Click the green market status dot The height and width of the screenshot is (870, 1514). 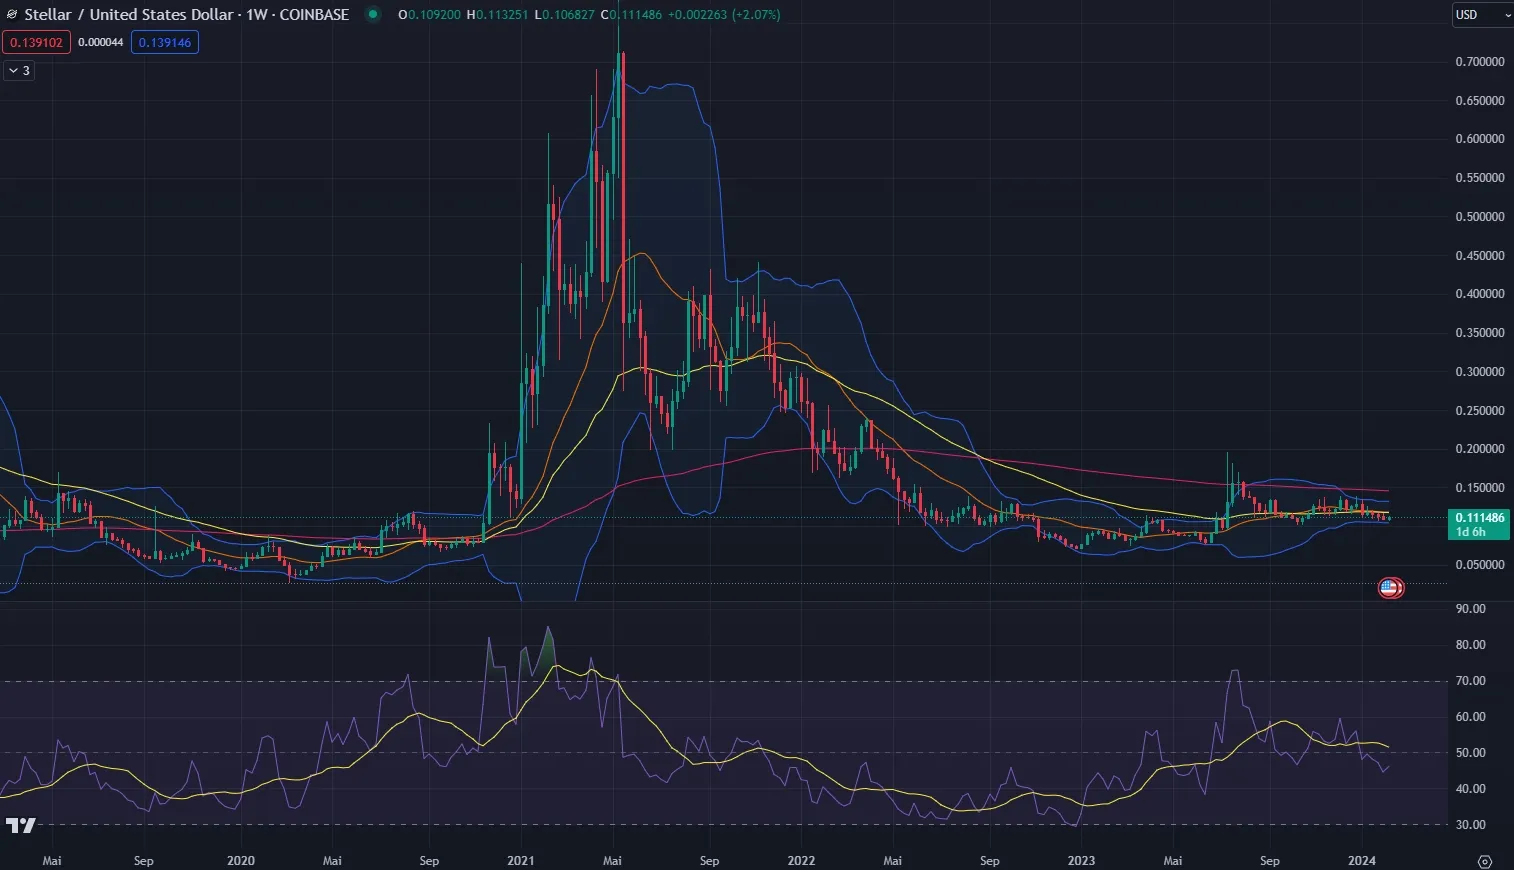point(373,15)
